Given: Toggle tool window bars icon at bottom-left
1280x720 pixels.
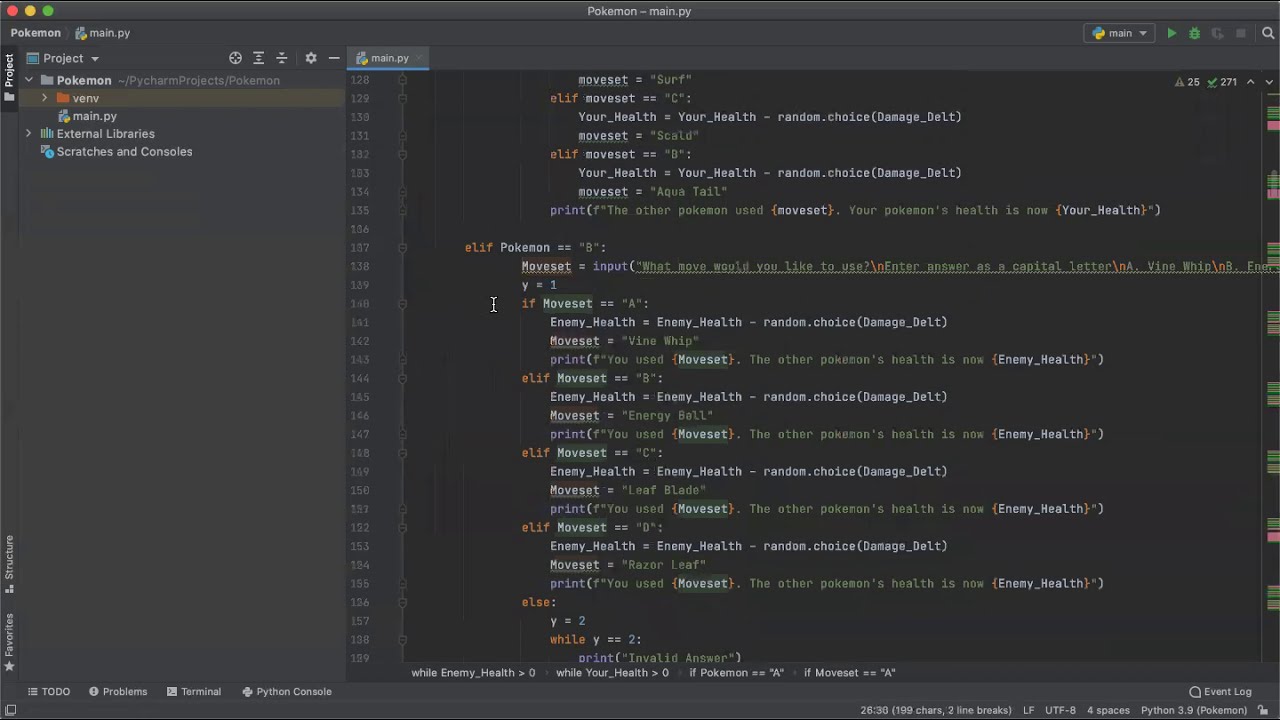Looking at the screenshot, I should (x=10, y=710).
